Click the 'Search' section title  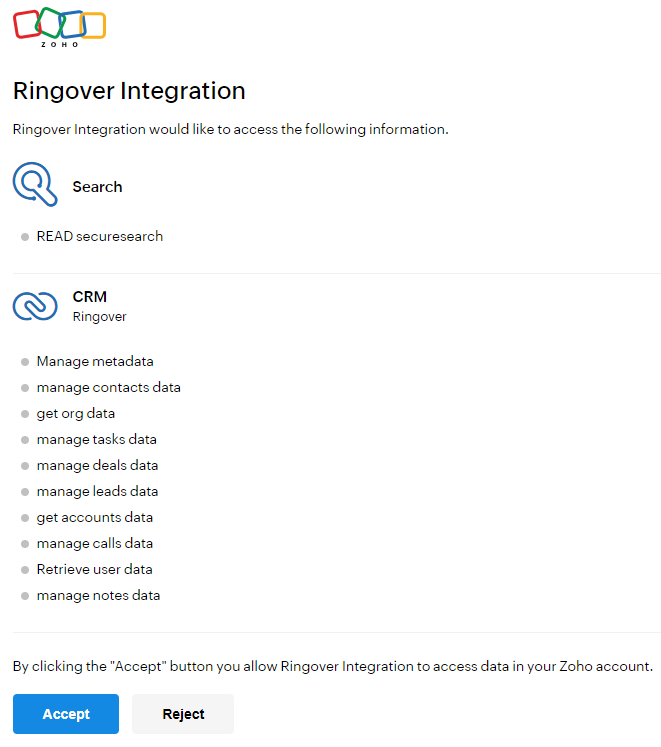[x=97, y=187]
